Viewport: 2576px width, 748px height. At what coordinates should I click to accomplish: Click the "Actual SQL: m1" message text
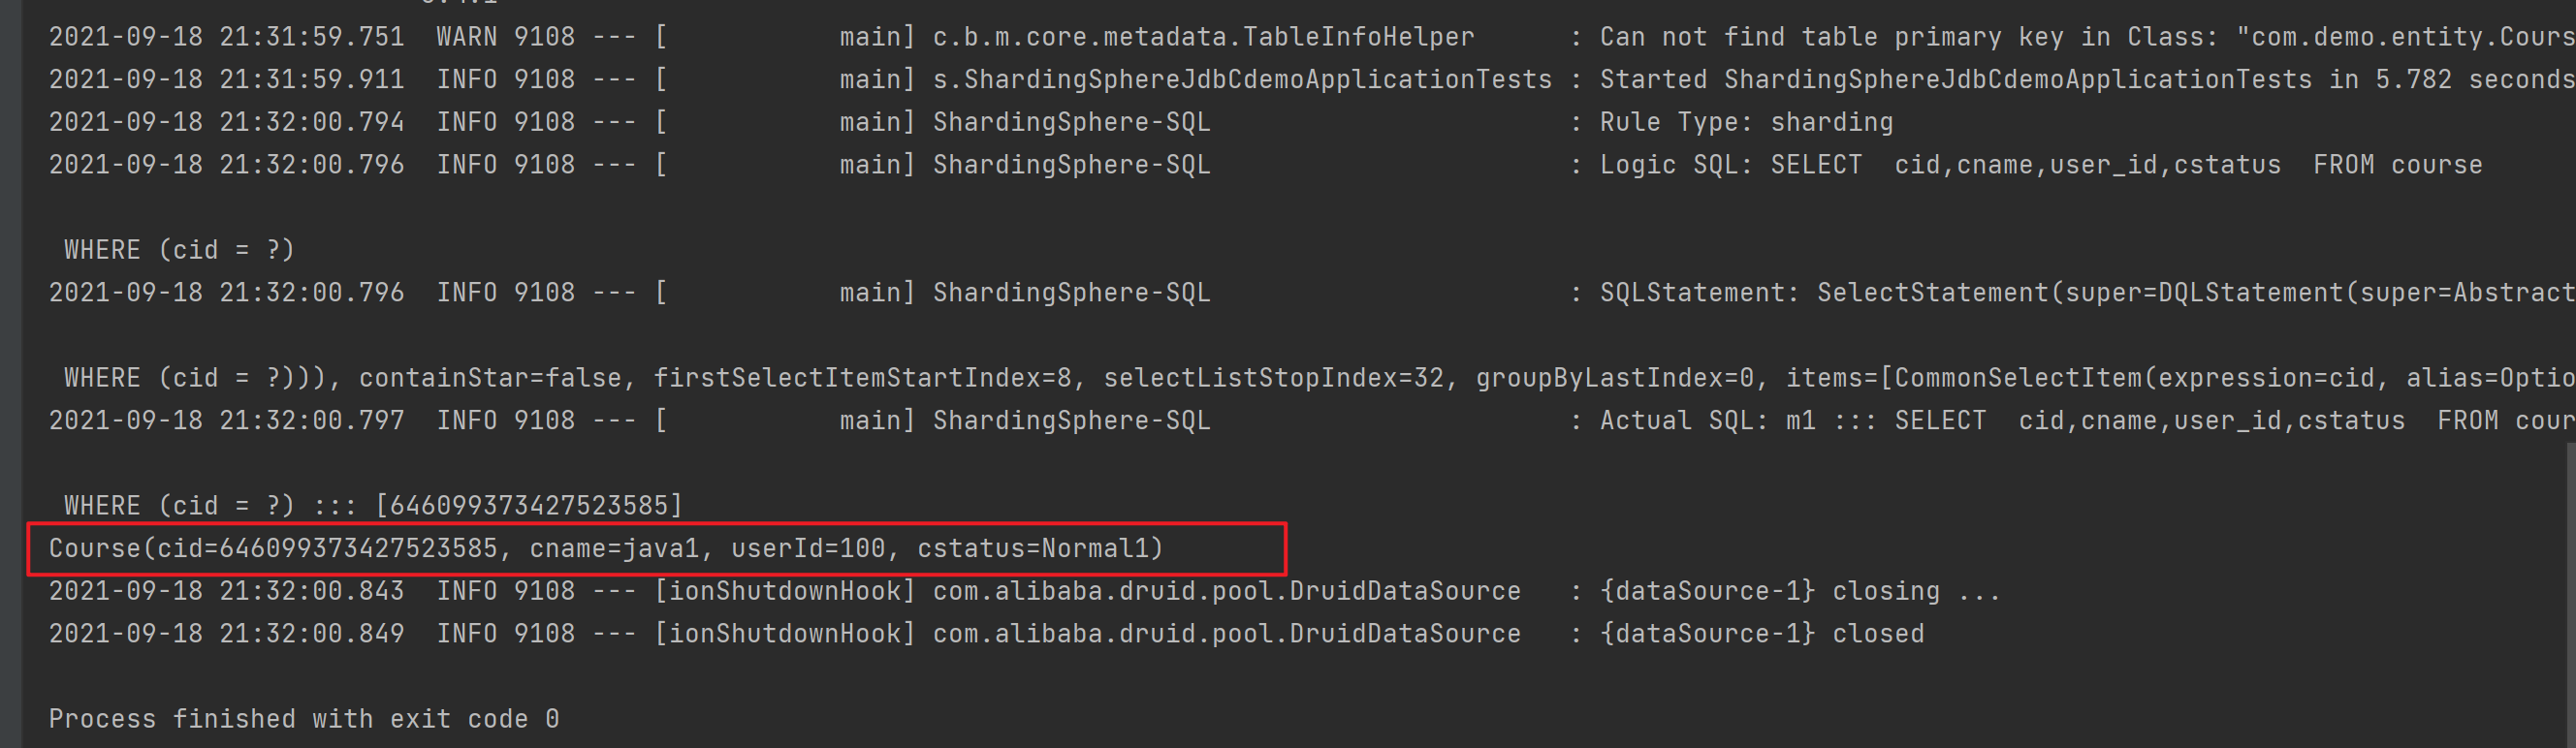pos(1707,421)
